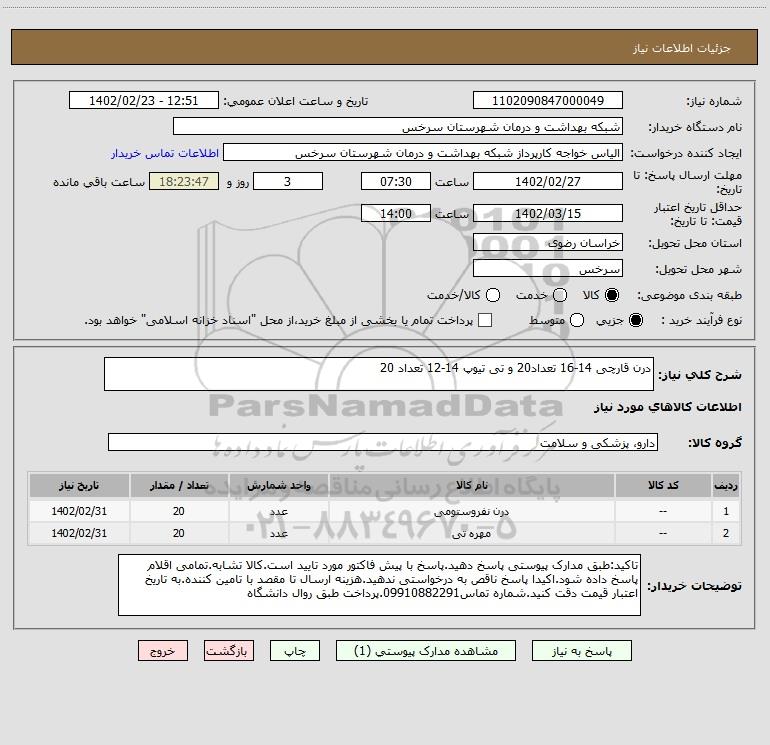Click the واحد شمارش column header
Screen dimensions: 770x745
point(278,485)
